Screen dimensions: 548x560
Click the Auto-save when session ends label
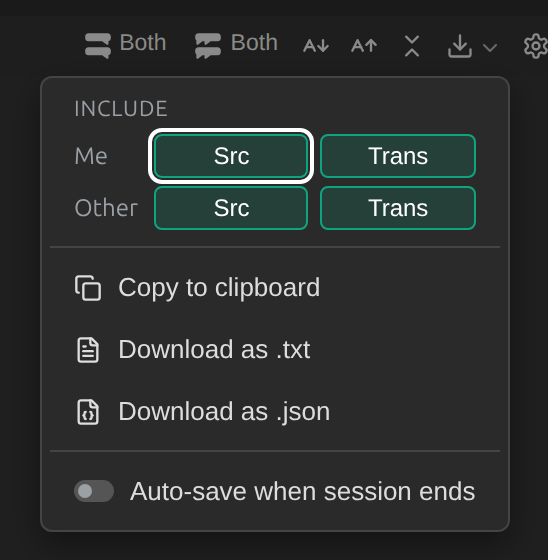[303, 491]
